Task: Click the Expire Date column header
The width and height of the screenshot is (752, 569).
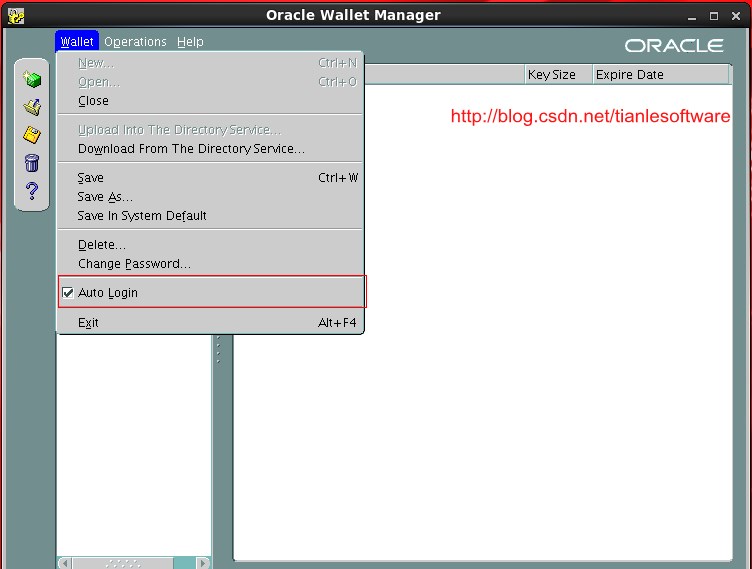Action: tap(661, 75)
